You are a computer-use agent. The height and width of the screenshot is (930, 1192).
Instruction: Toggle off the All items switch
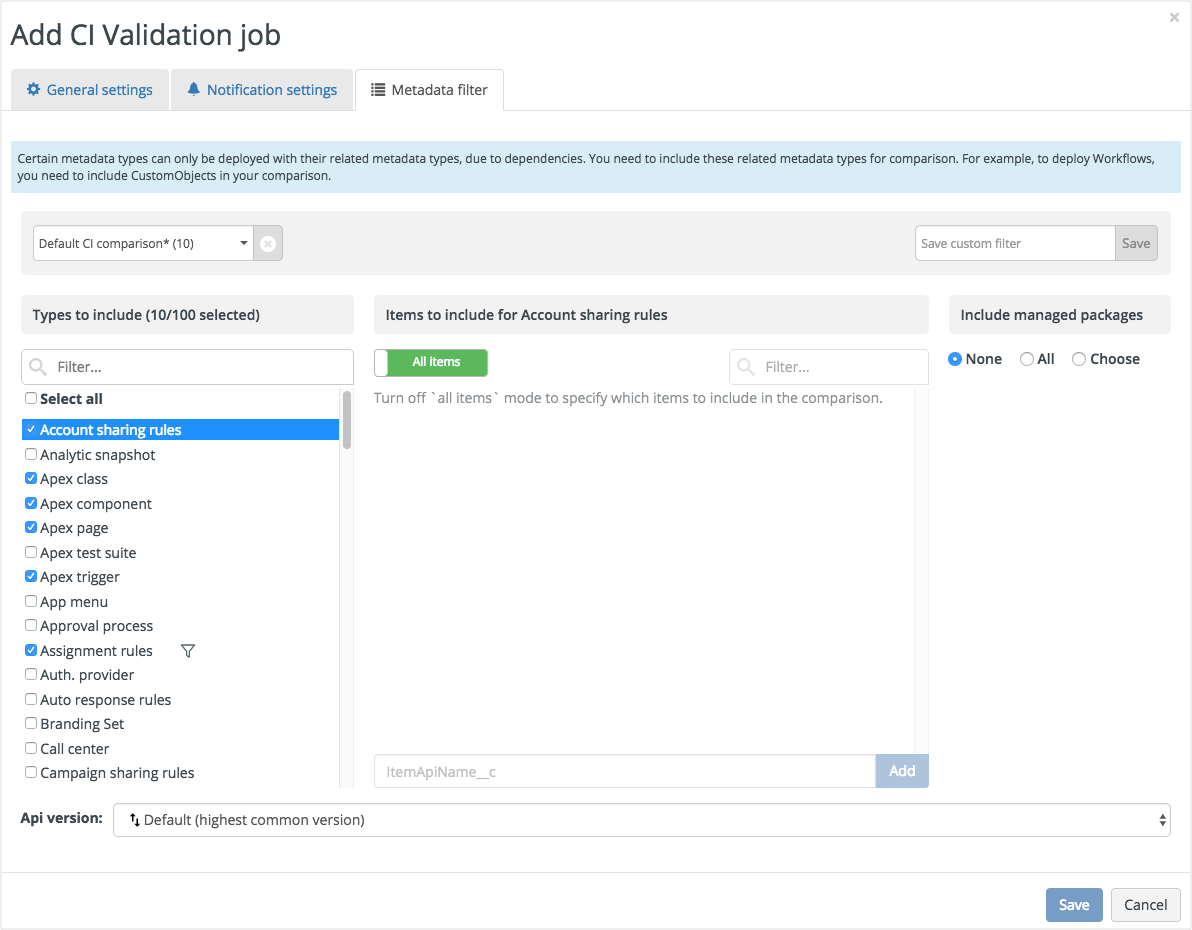pyautogui.click(x=431, y=362)
